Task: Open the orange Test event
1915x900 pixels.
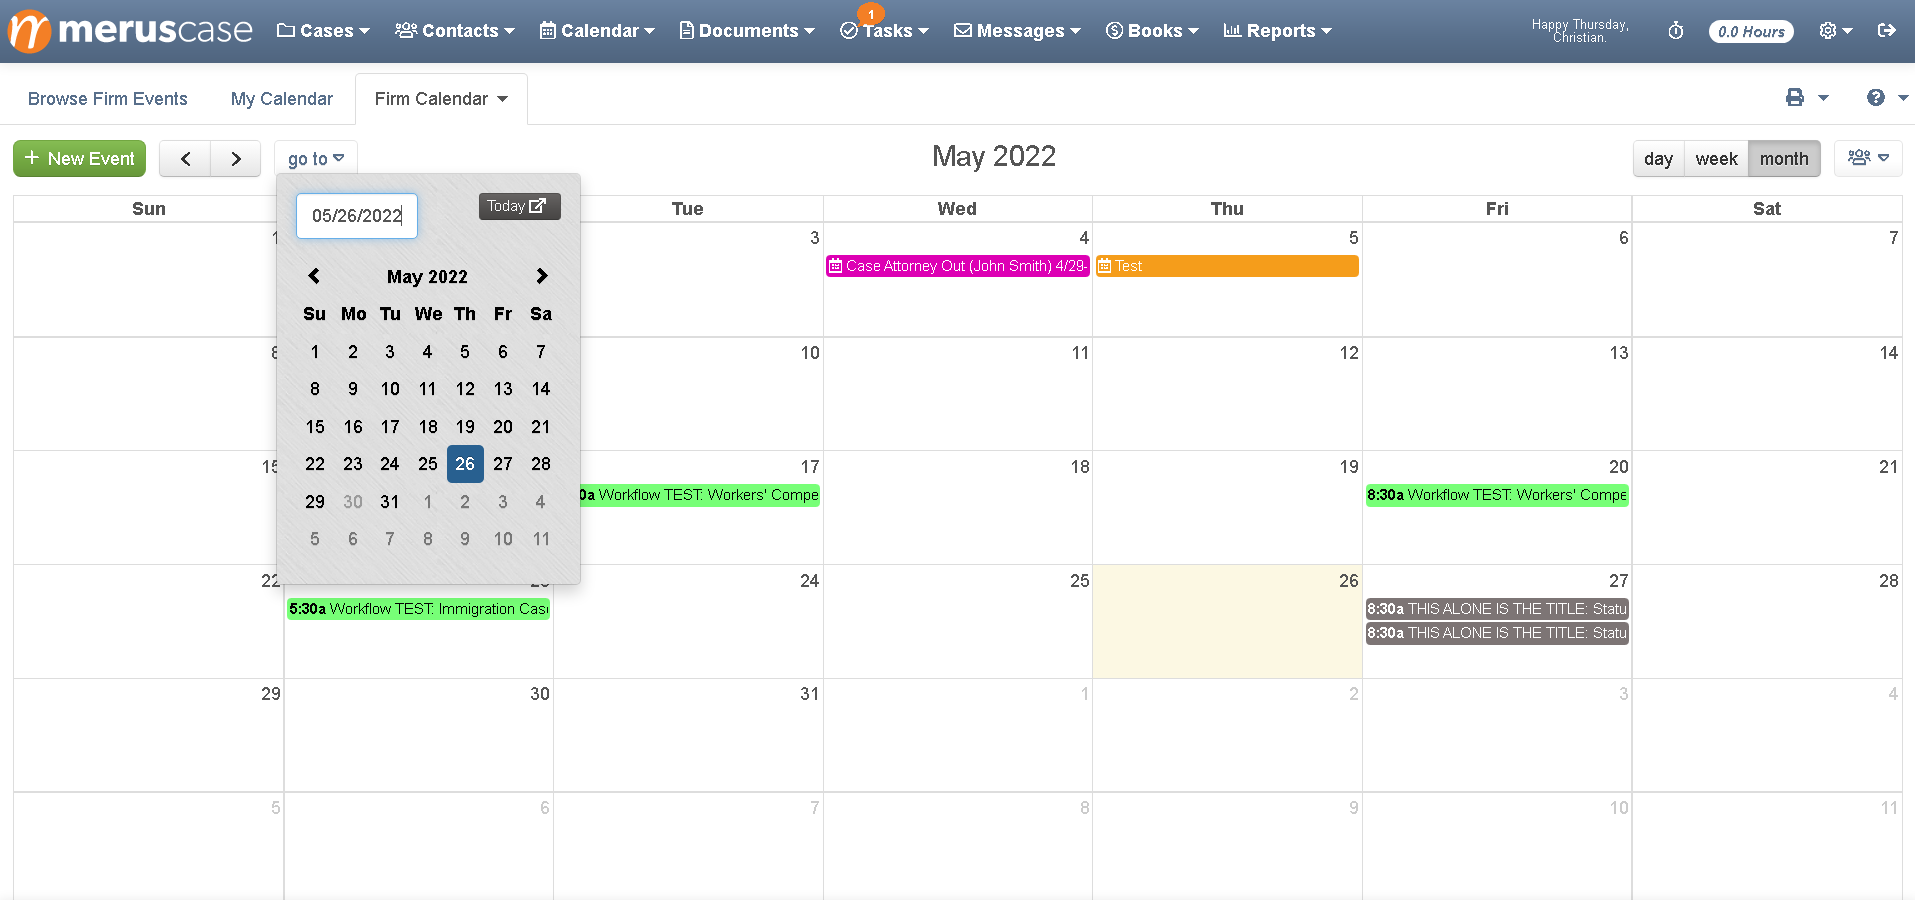Action: click(x=1227, y=266)
